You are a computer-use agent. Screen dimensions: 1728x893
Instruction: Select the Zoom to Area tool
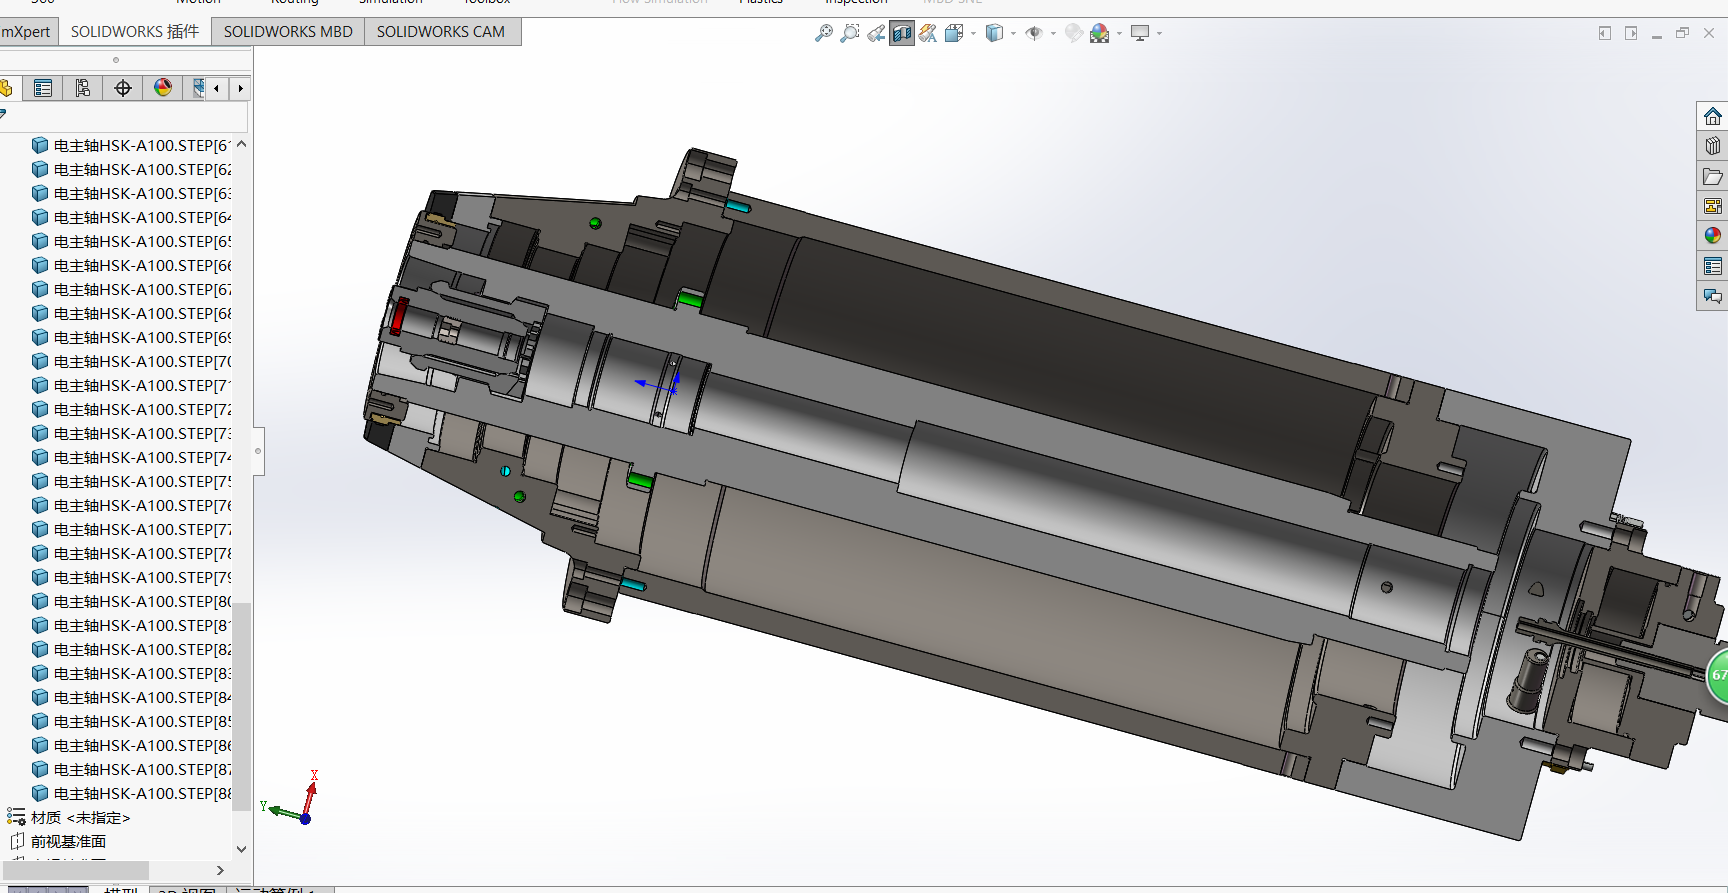(x=850, y=33)
